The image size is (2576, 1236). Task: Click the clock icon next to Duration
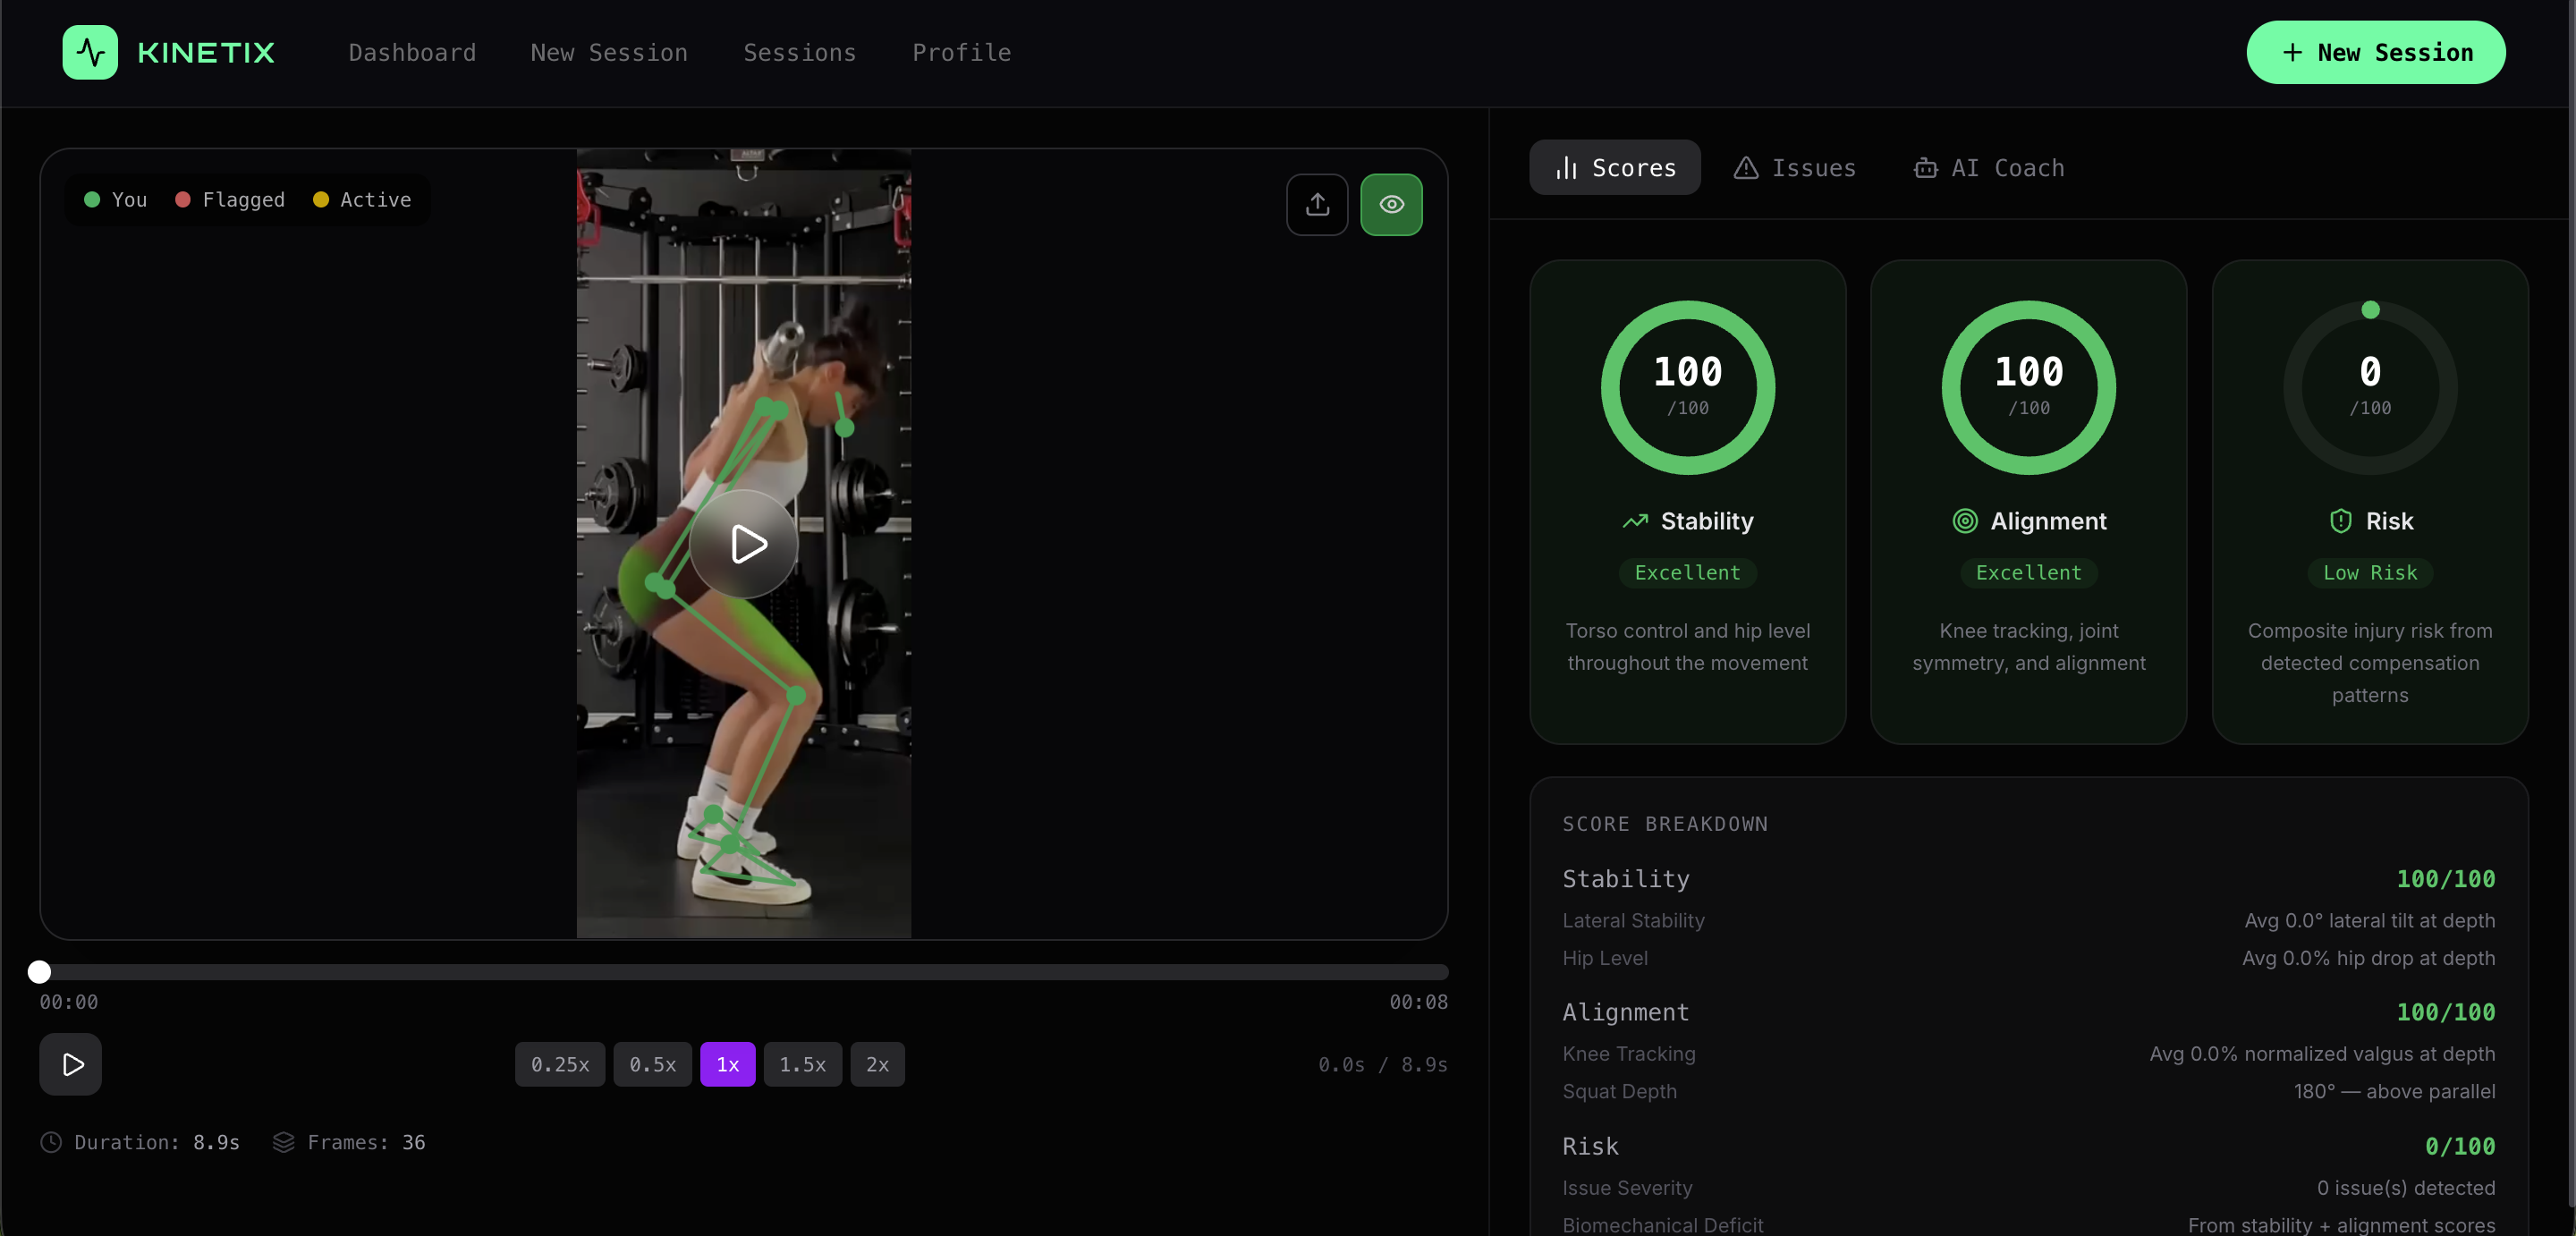point(51,1142)
